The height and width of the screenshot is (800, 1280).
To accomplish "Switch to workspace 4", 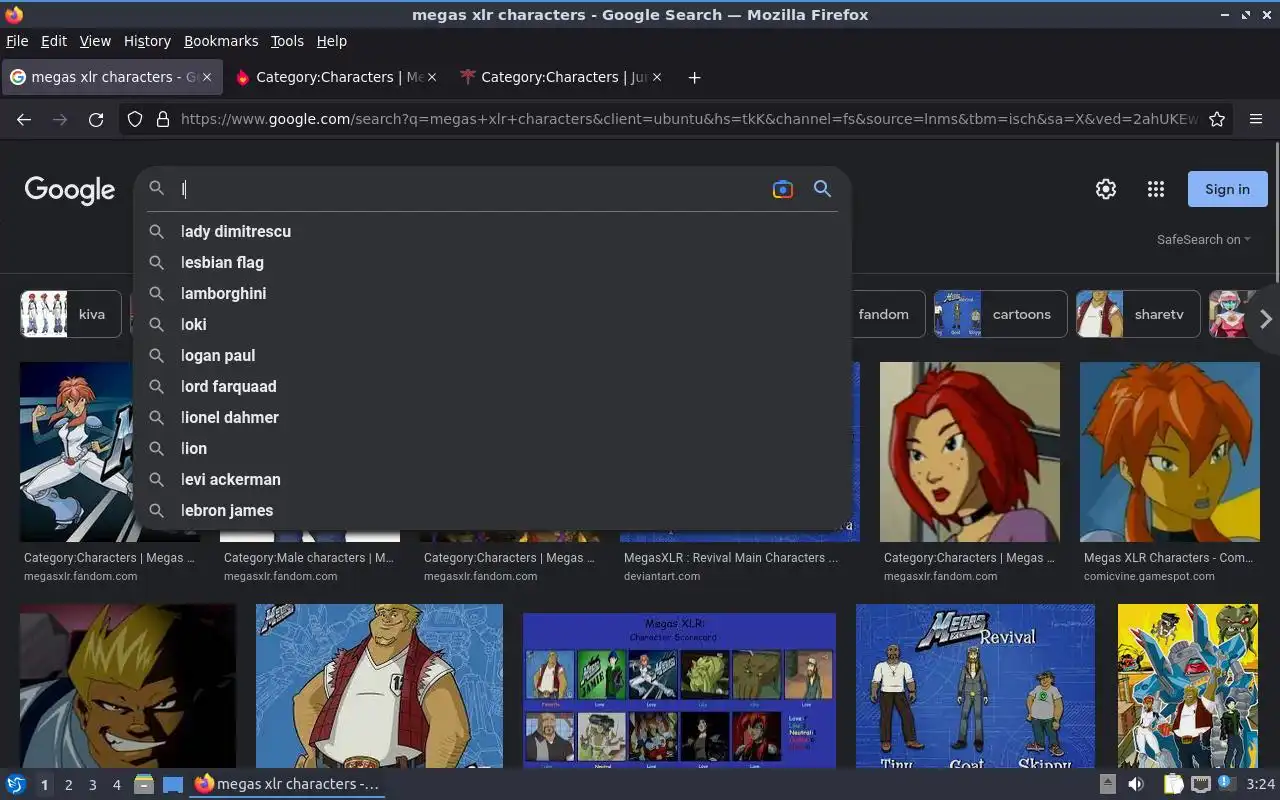I will click(116, 785).
